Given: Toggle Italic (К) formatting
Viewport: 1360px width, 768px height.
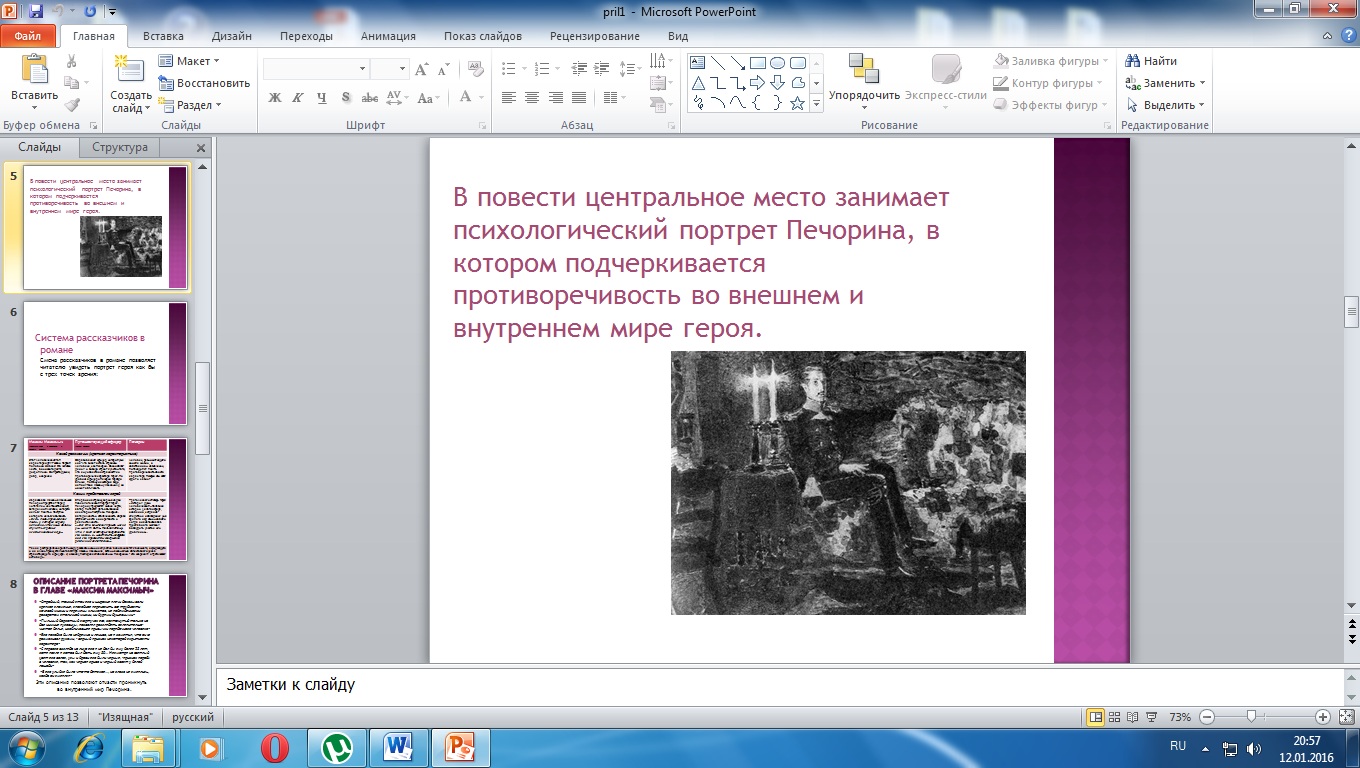Looking at the screenshot, I should click(298, 98).
